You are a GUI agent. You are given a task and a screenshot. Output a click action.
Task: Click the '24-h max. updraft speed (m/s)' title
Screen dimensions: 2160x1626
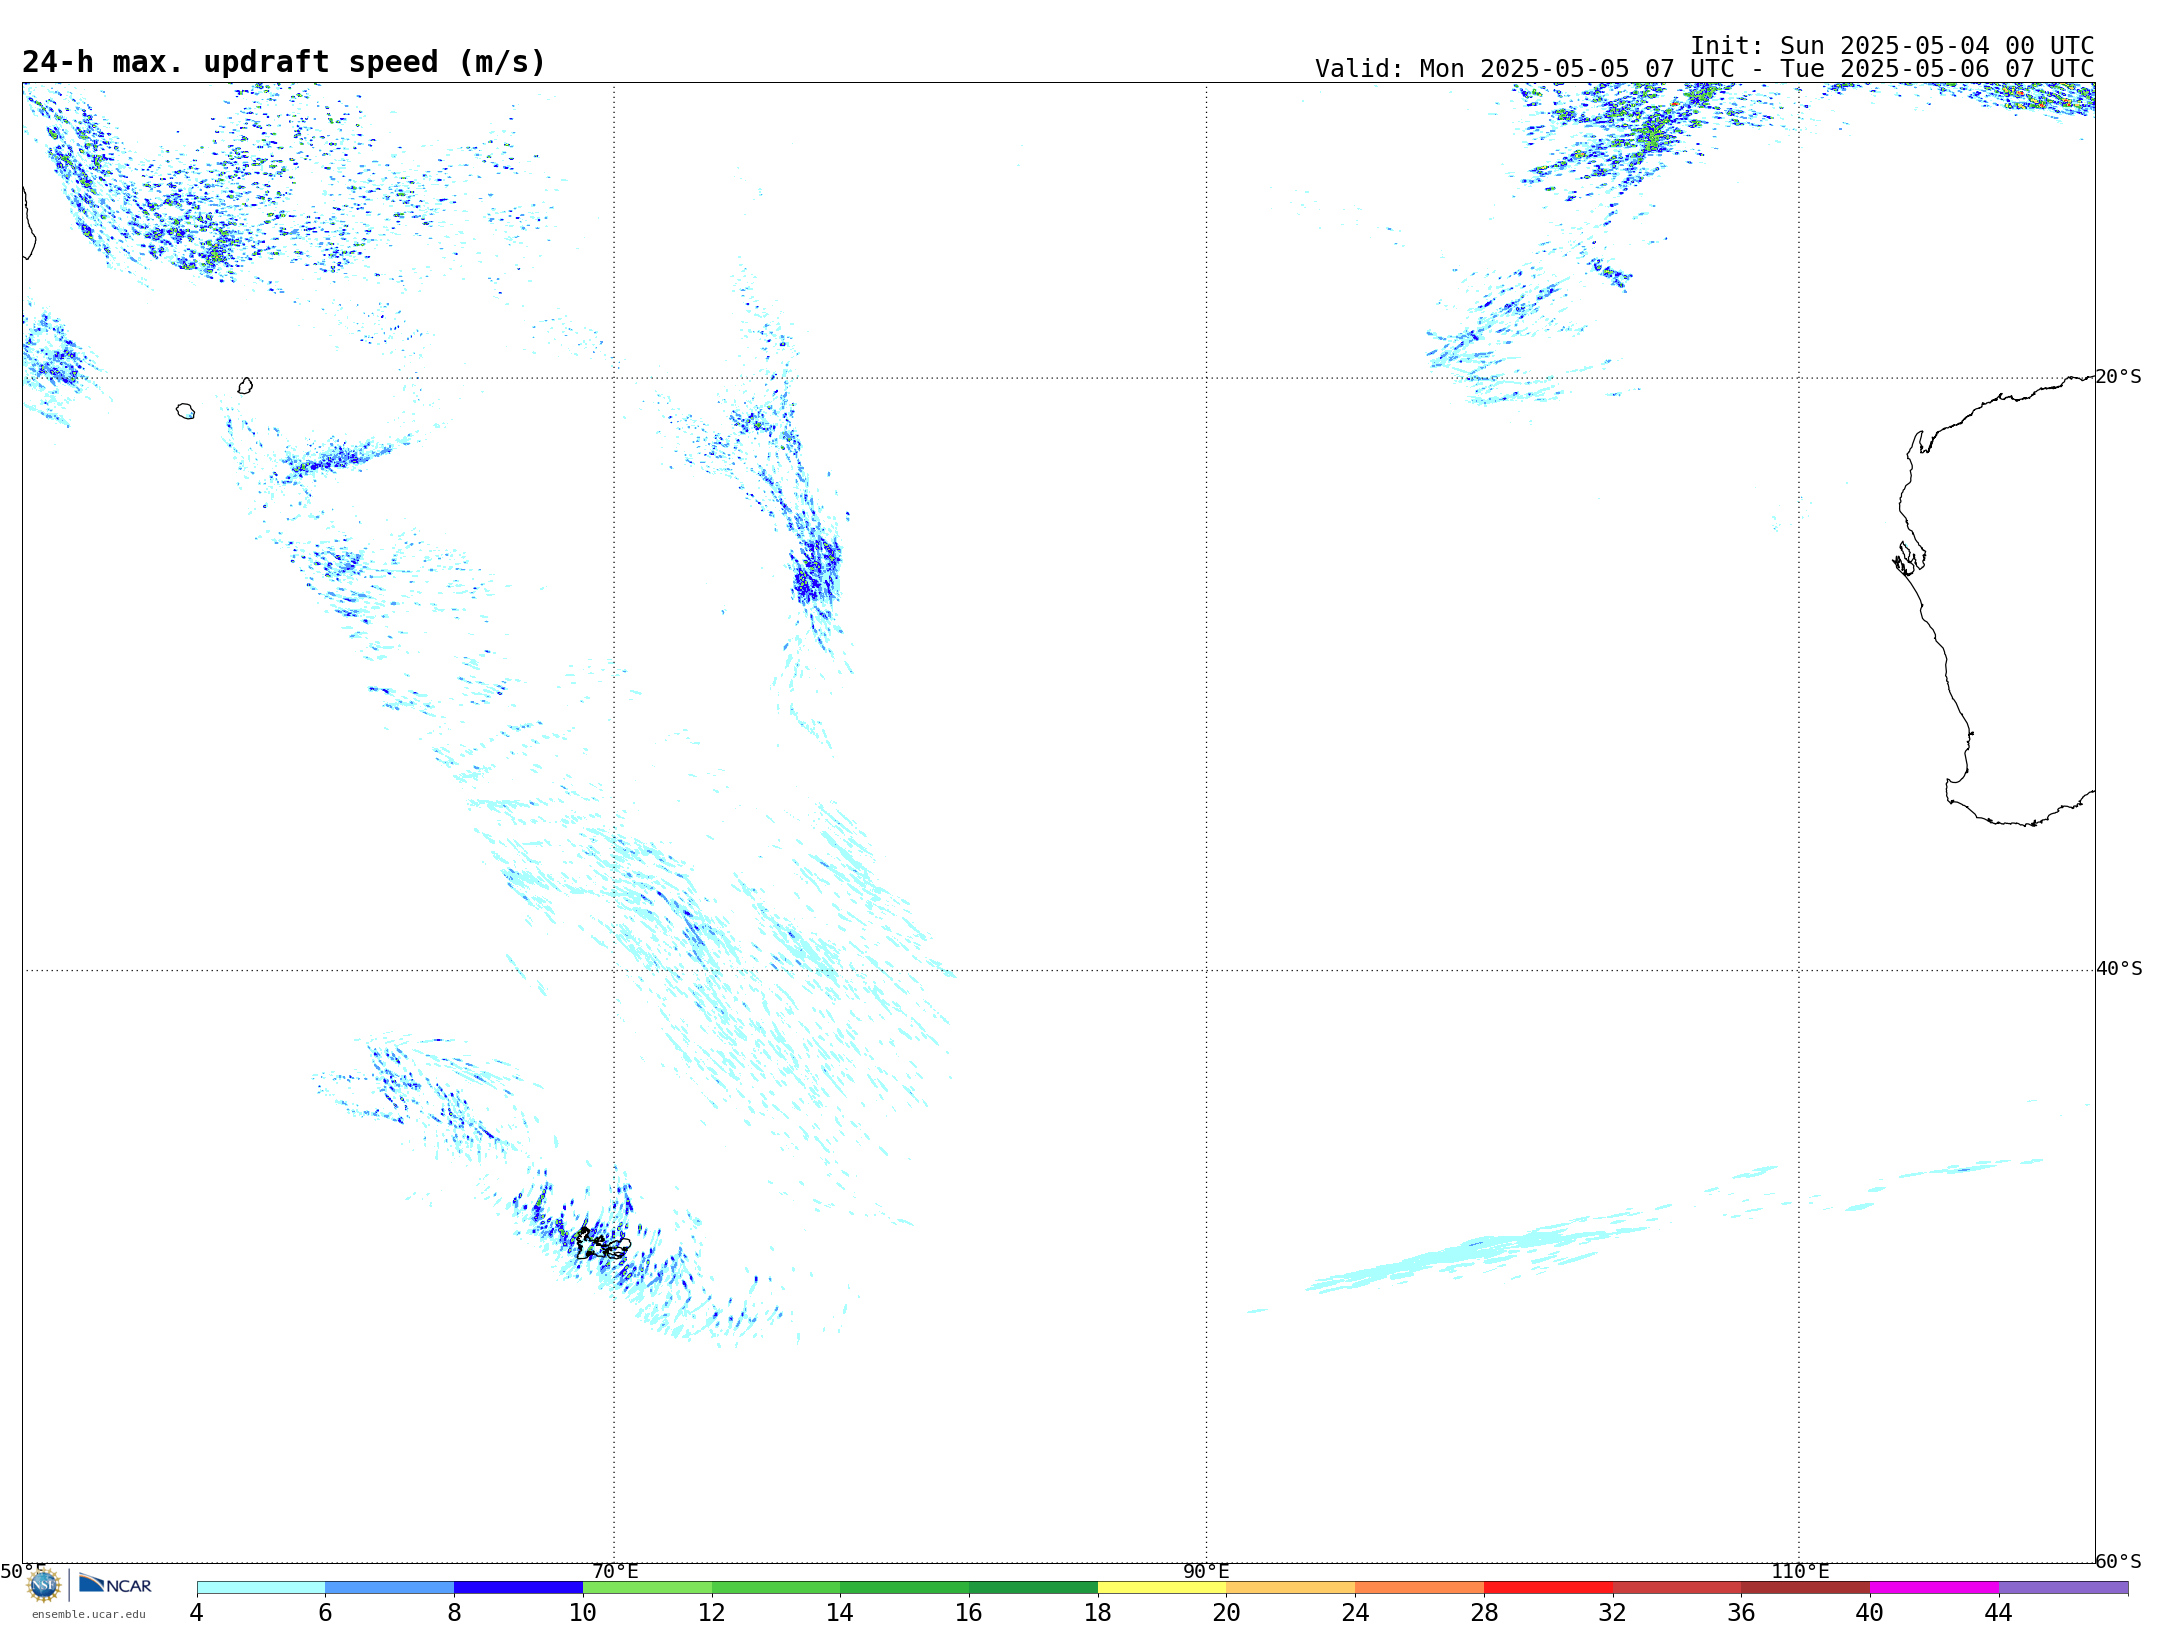(284, 62)
